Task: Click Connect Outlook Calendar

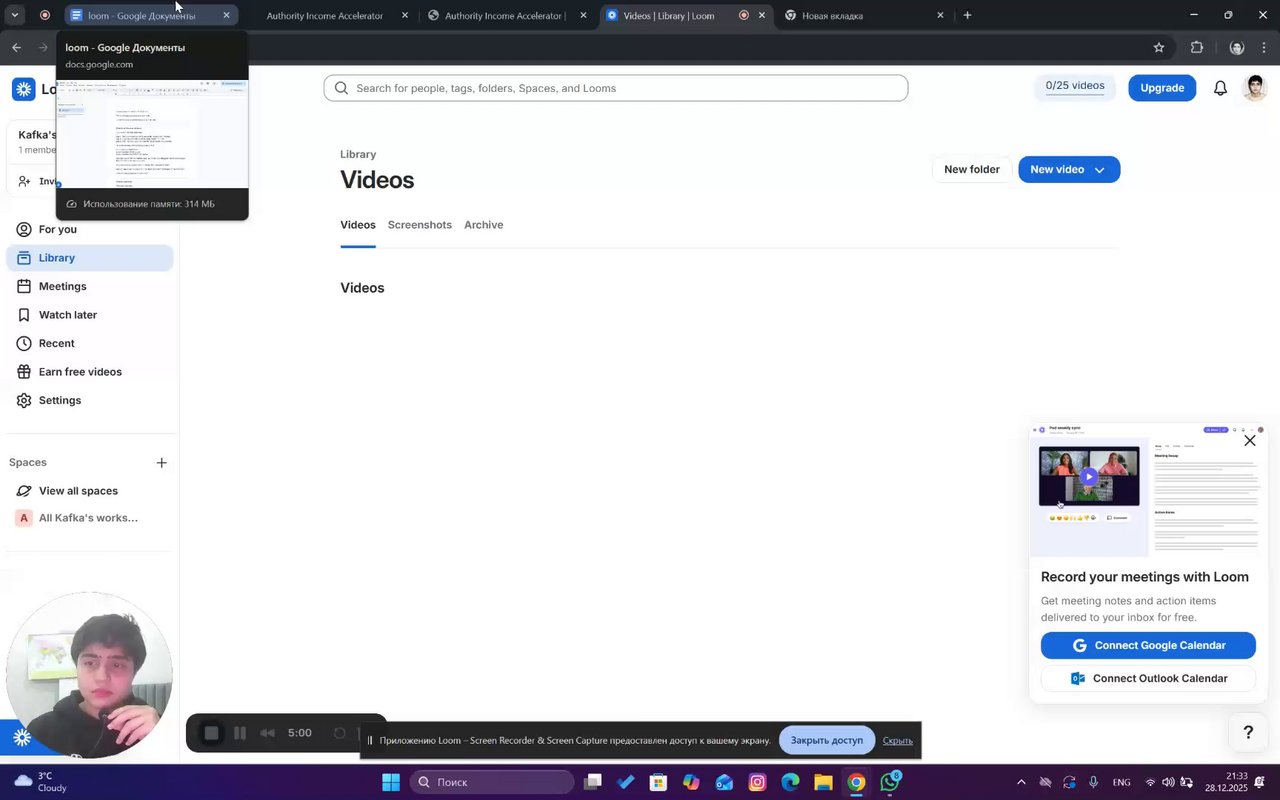Action: pos(1148,679)
